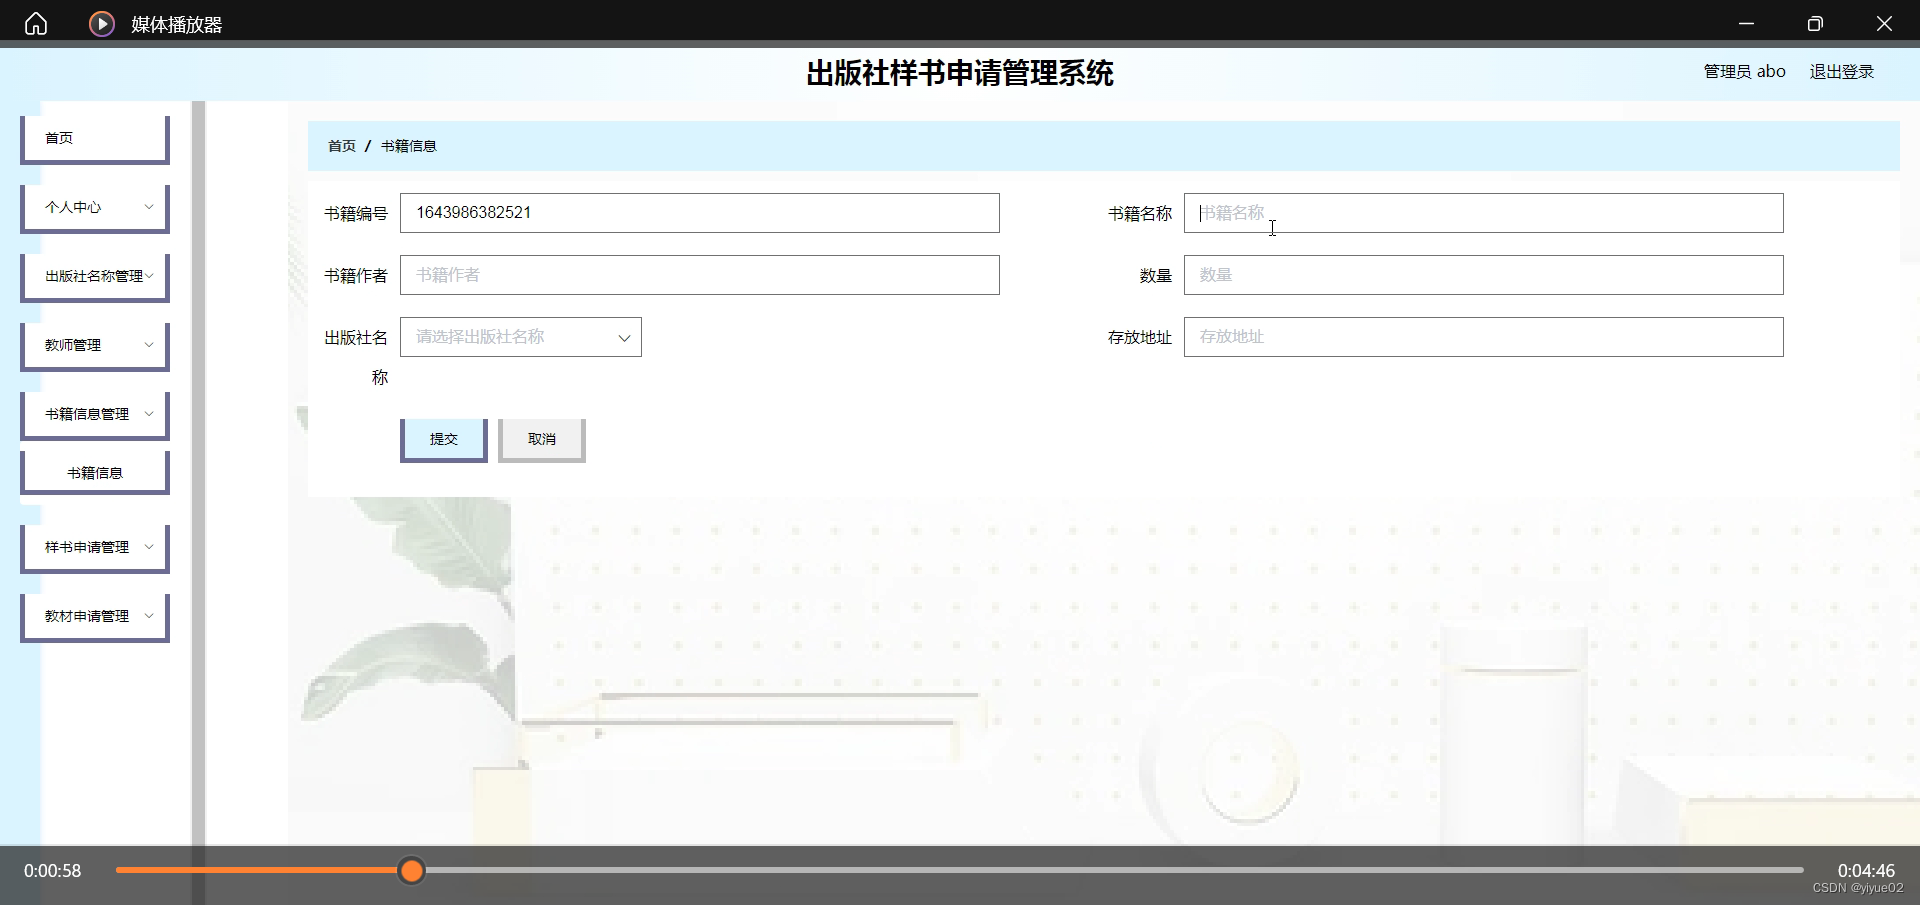Click 管理员 abo in the header
The width and height of the screenshot is (1920, 905).
click(1743, 71)
